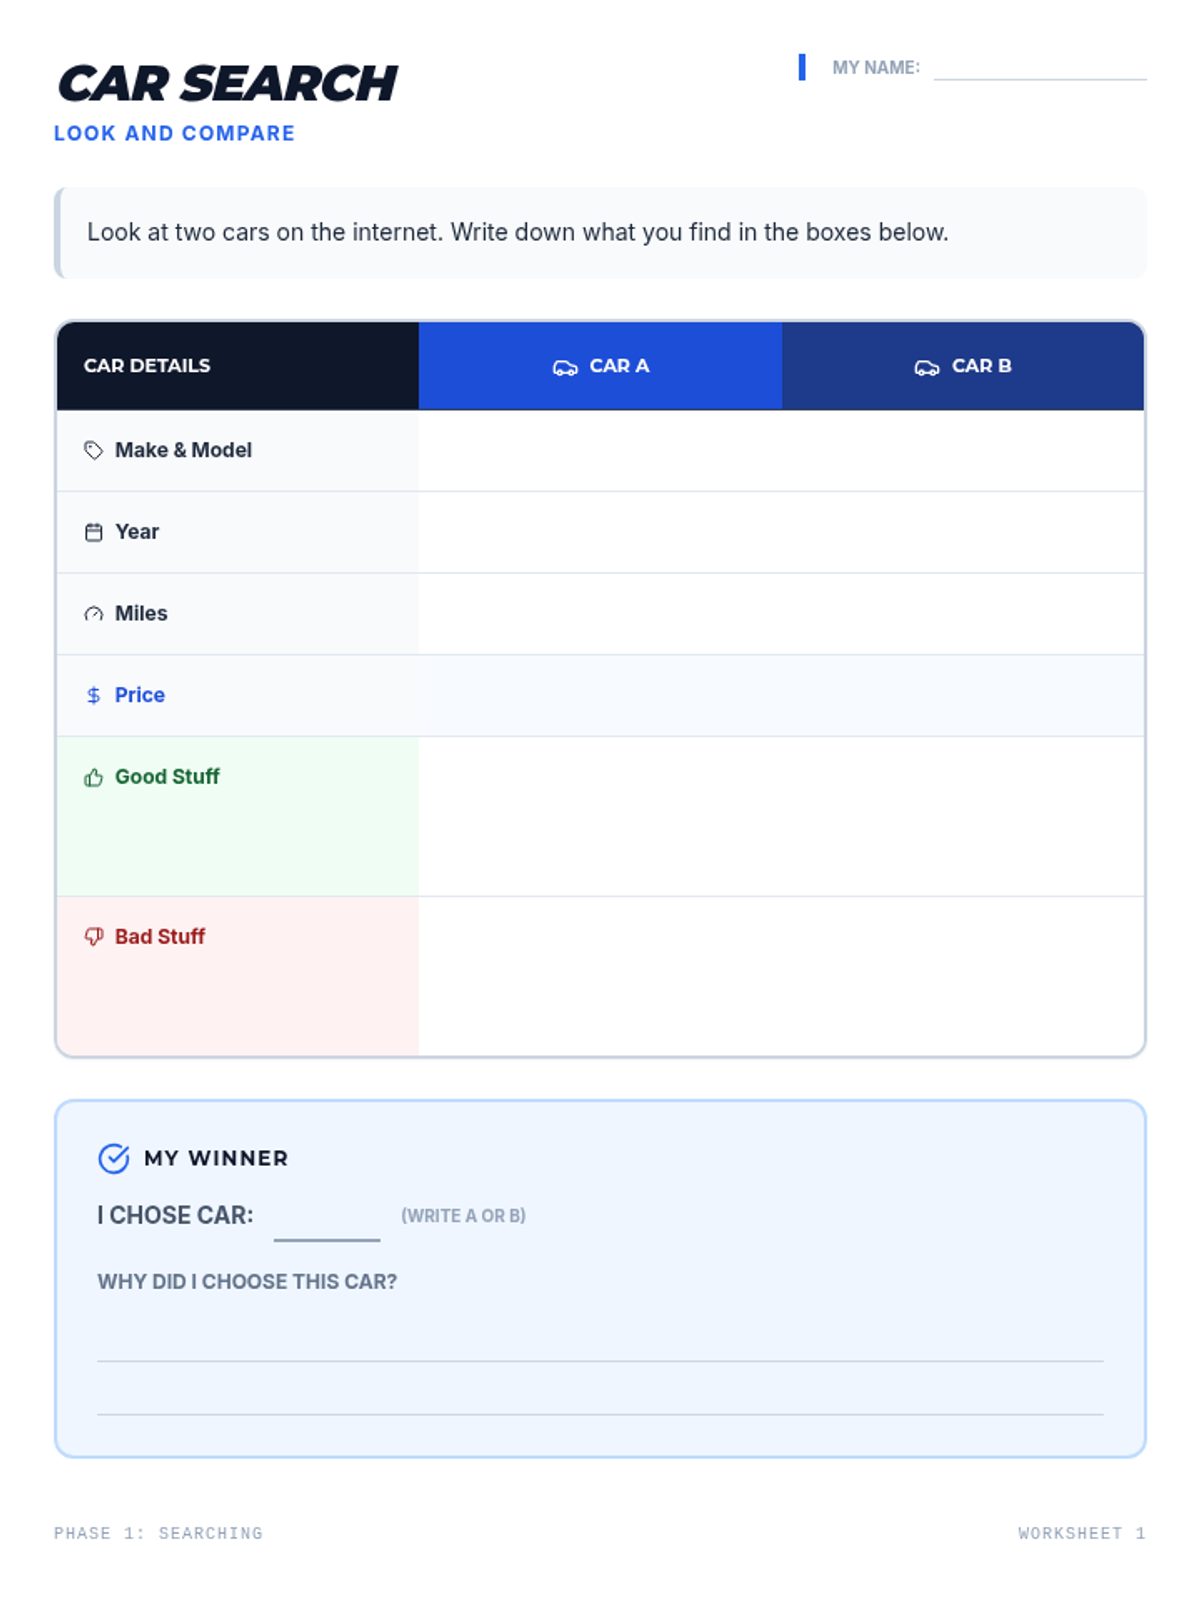The image size is (1200, 1600).
Task: Click the My Name blank line
Action: click(1040, 68)
